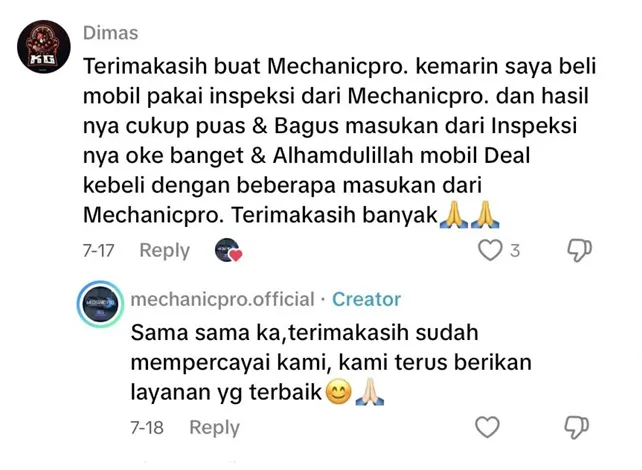
Task: Dislike the mechanicpro.official reply
Action: point(577,427)
